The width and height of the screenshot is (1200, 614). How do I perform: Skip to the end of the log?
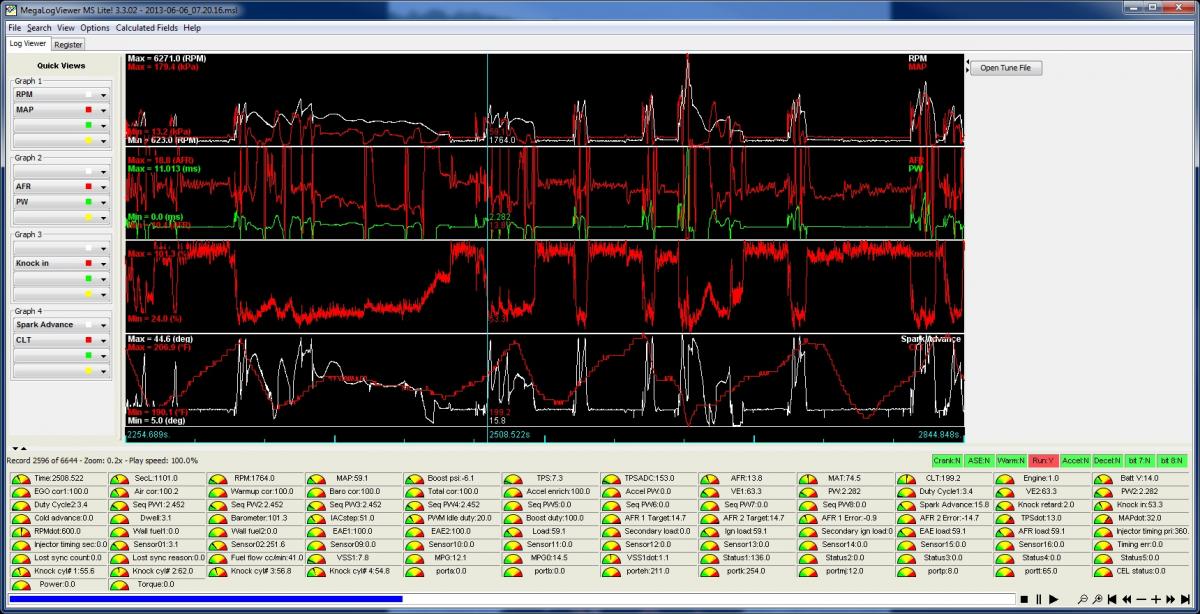click(x=1186, y=599)
